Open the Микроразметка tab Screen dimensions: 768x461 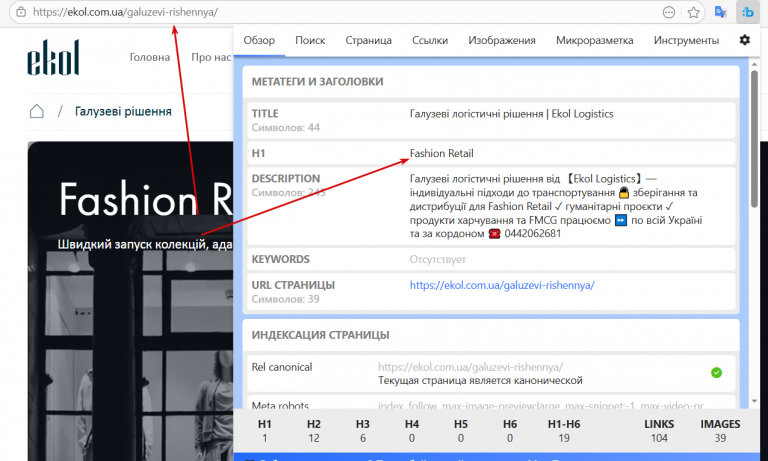point(594,40)
